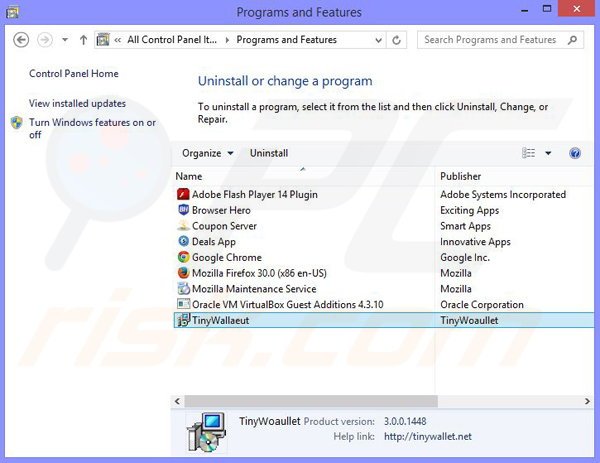Click the 'Deals App' entry name

pos(214,242)
